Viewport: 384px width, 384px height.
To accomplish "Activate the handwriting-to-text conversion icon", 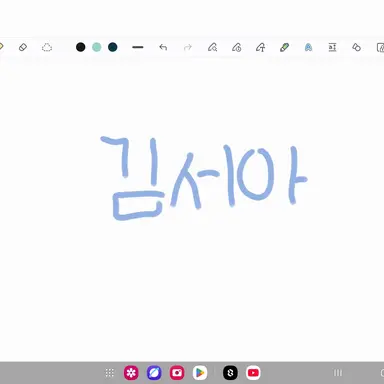I will point(260,47).
